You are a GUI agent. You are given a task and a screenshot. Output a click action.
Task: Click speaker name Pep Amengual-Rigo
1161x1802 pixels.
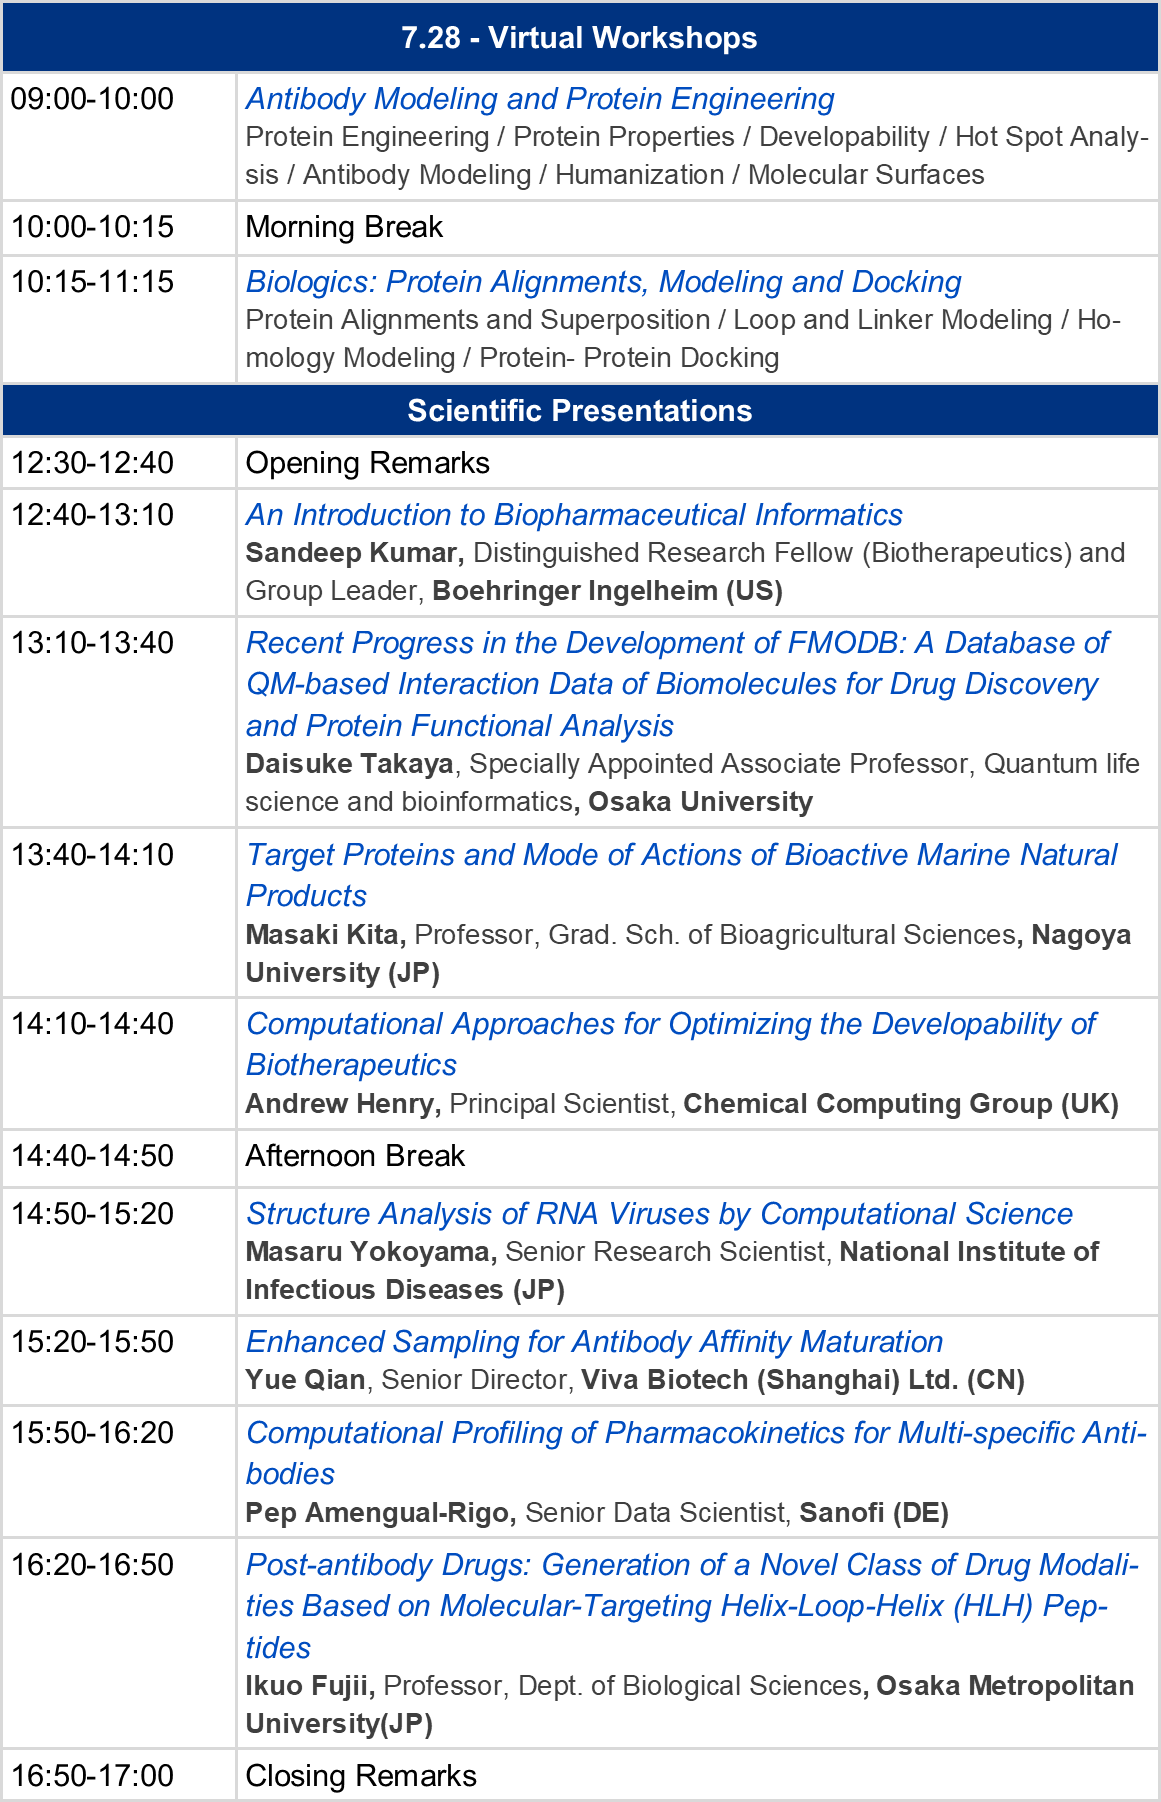coord(377,1513)
